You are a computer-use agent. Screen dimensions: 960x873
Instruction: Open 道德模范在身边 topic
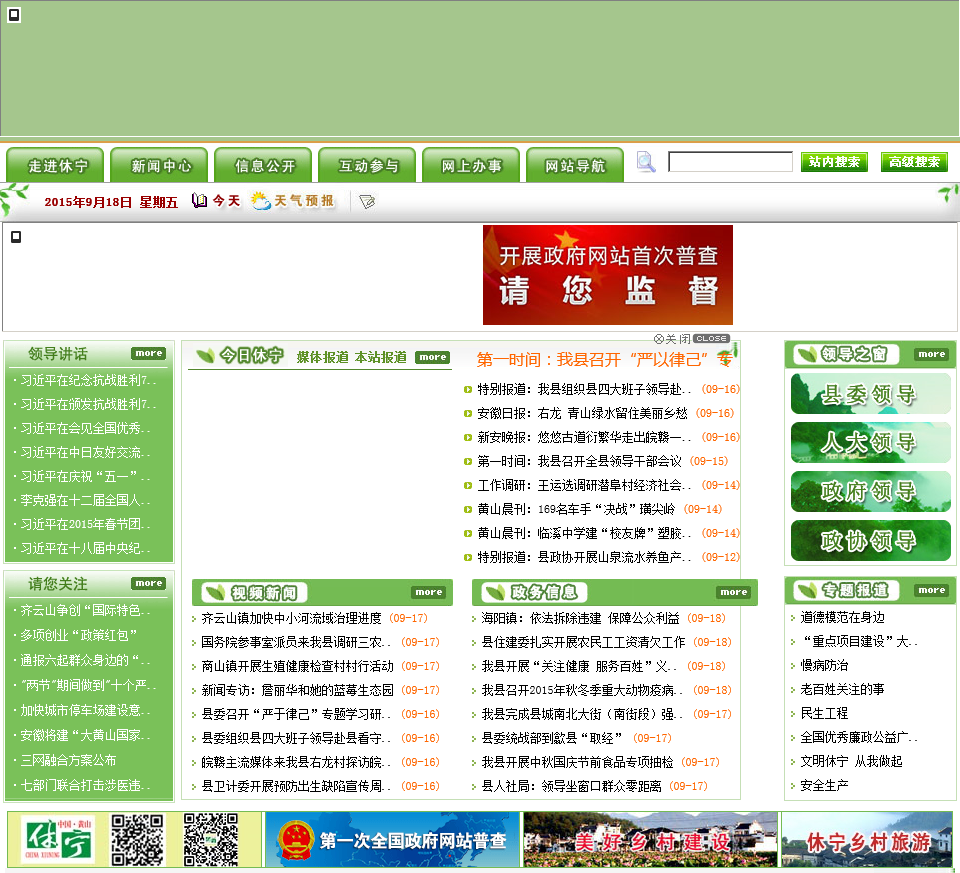(x=842, y=617)
